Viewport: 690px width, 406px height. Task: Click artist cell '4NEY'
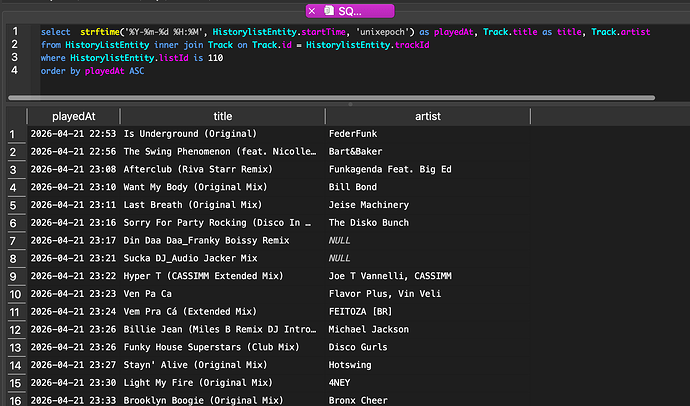[428, 383]
